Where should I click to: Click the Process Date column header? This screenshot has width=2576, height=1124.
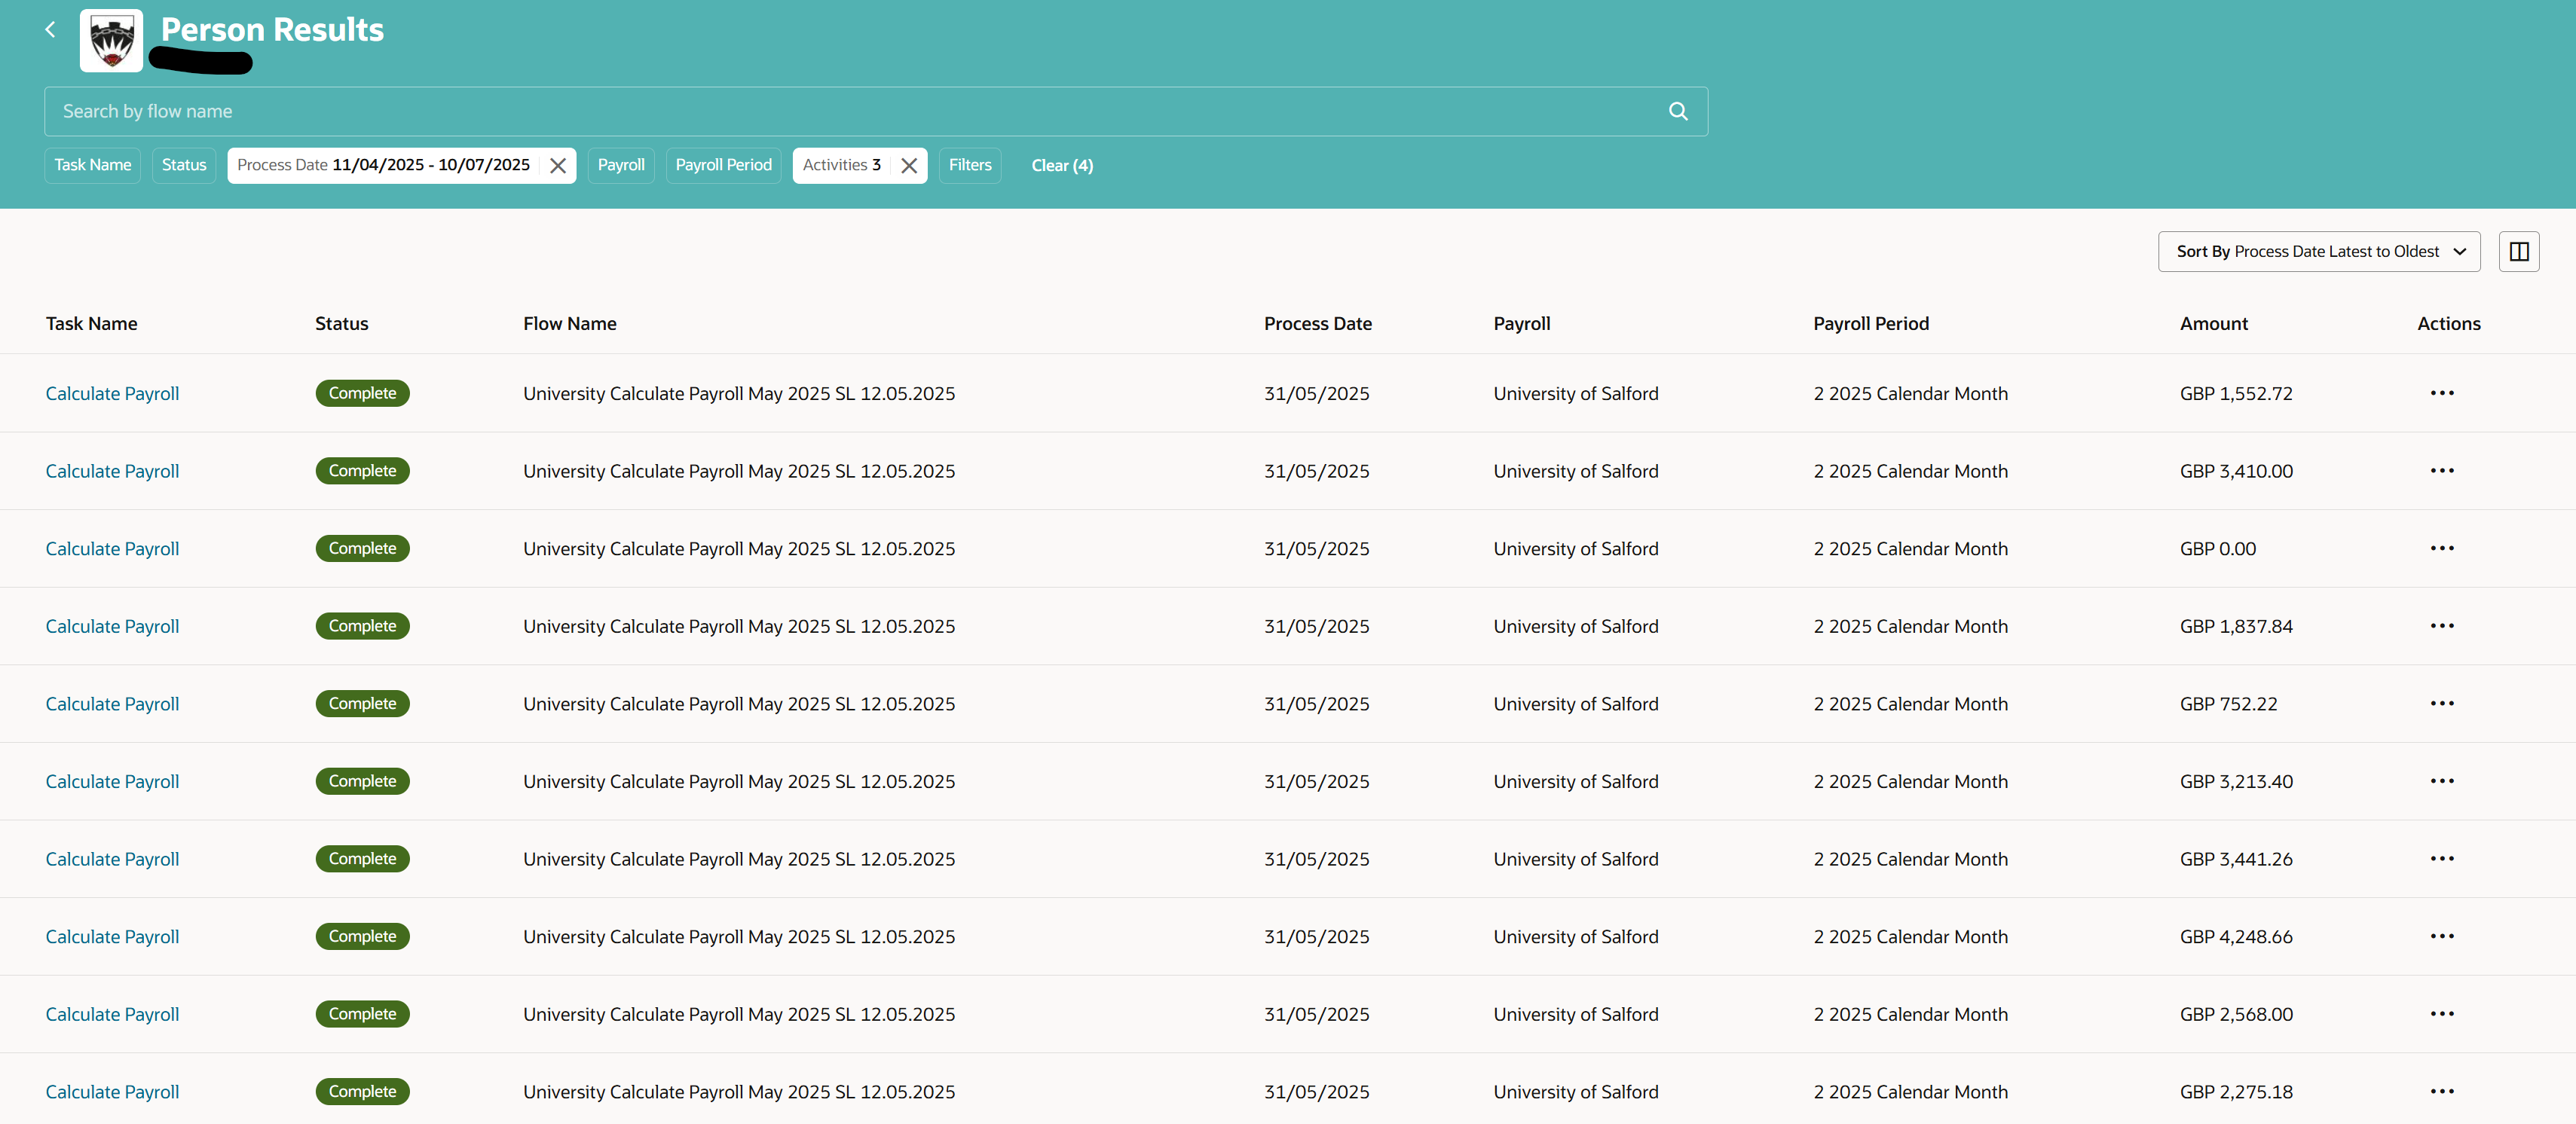click(1317, 324)
